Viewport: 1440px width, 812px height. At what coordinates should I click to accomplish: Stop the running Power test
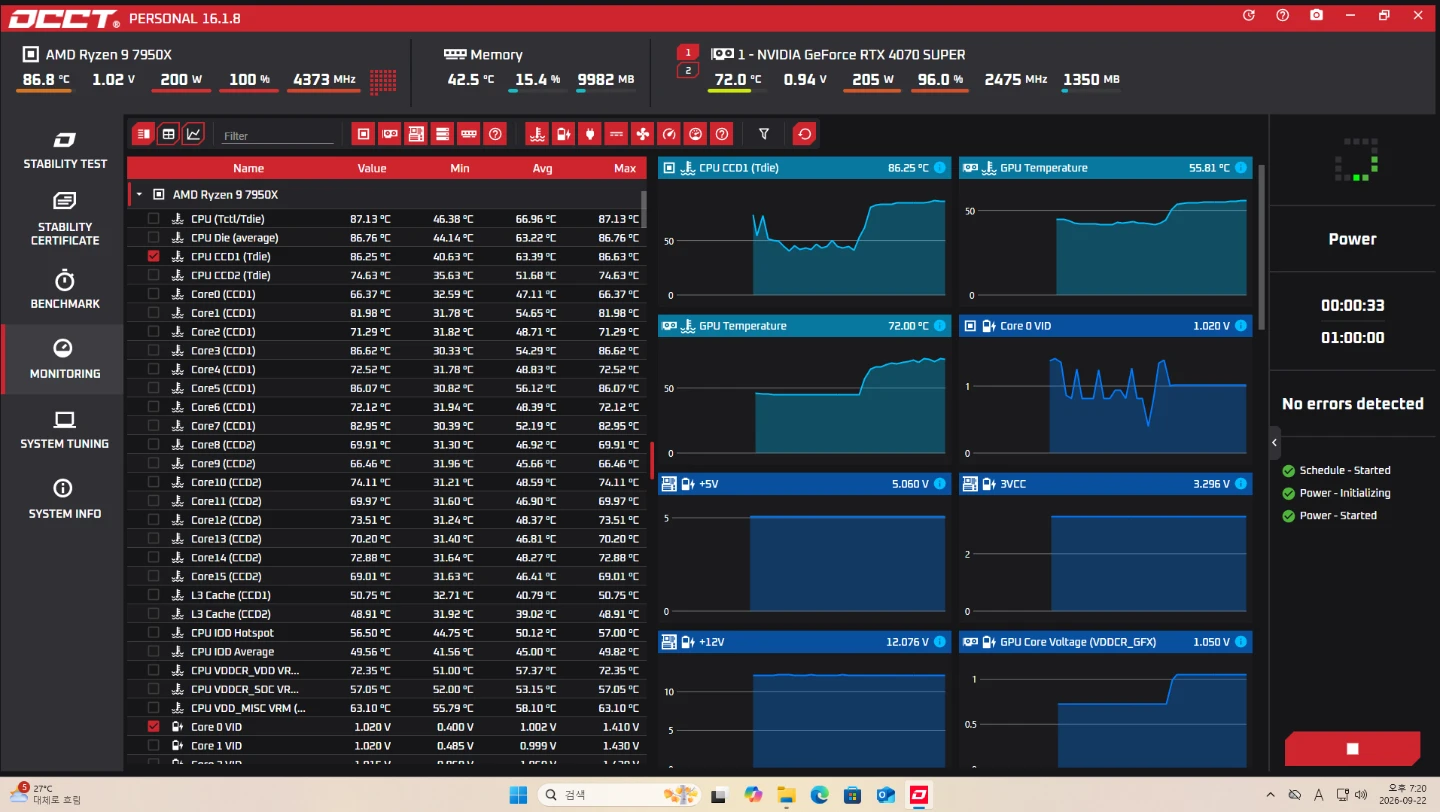click(1352, 748)
